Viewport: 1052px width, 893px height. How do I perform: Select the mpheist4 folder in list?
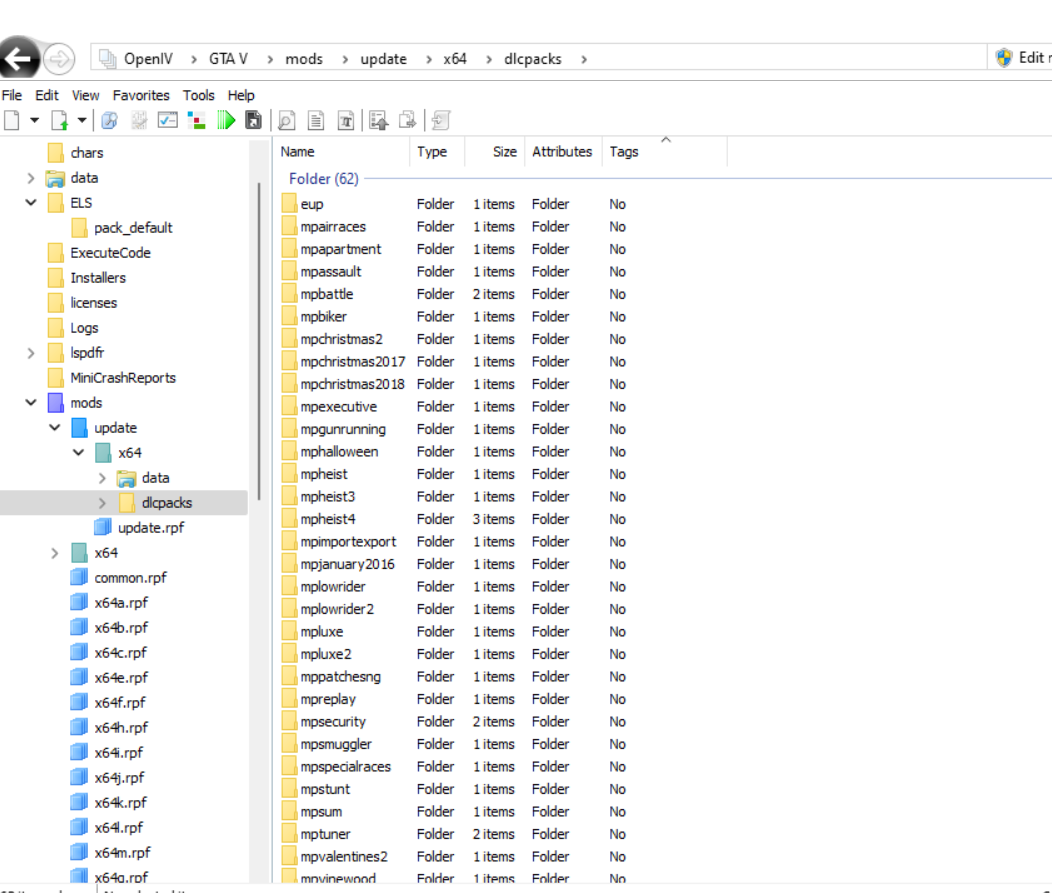[x=328, y=519]
